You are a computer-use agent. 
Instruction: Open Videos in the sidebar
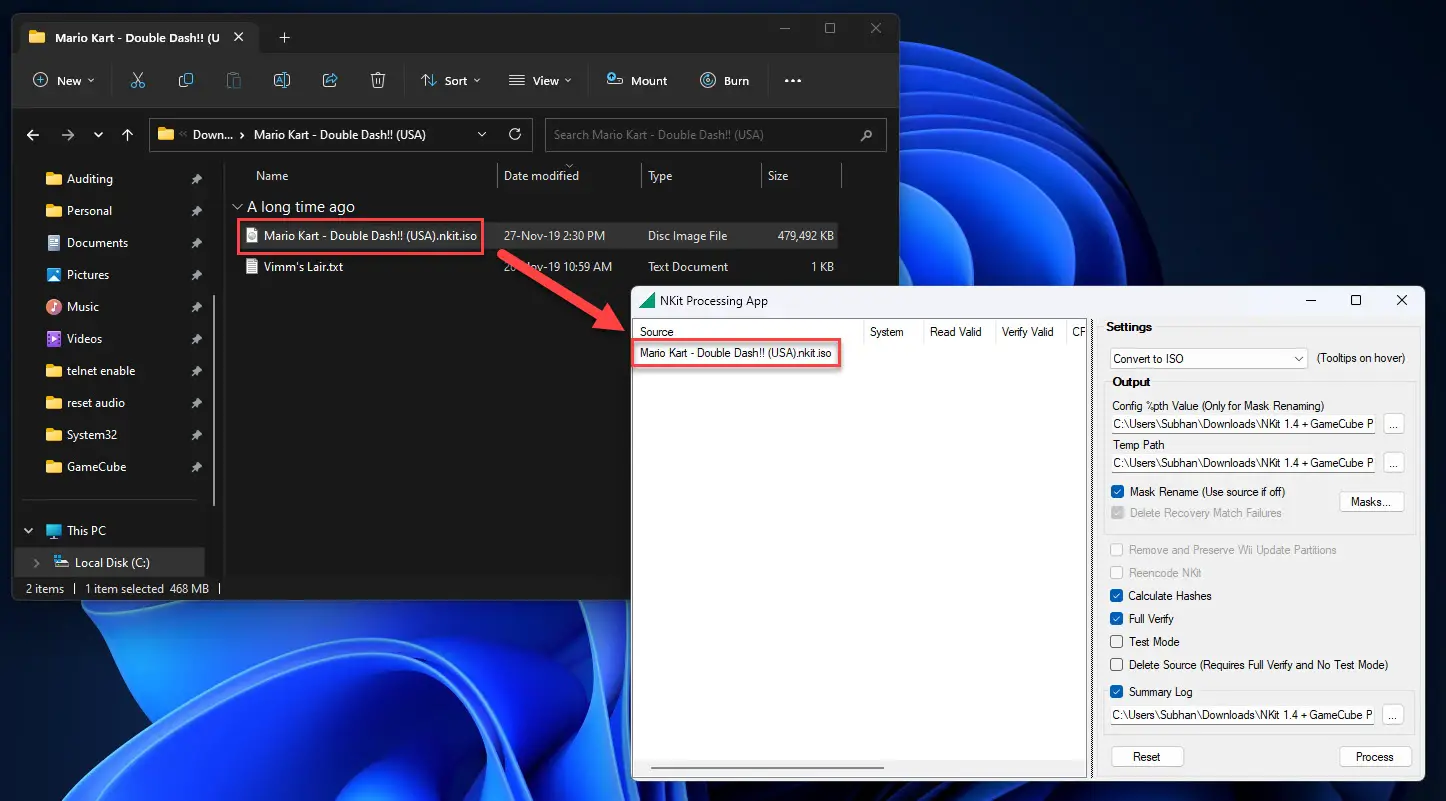pos(84,339)
